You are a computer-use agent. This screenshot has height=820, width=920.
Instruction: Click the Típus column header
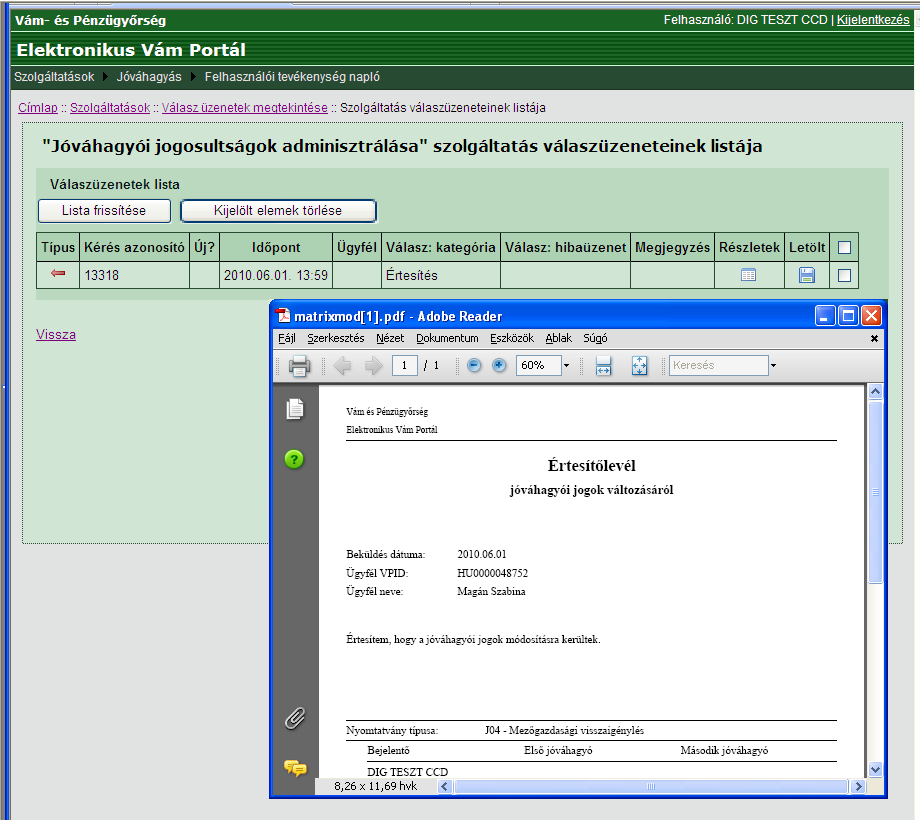(x=58, y=248)
